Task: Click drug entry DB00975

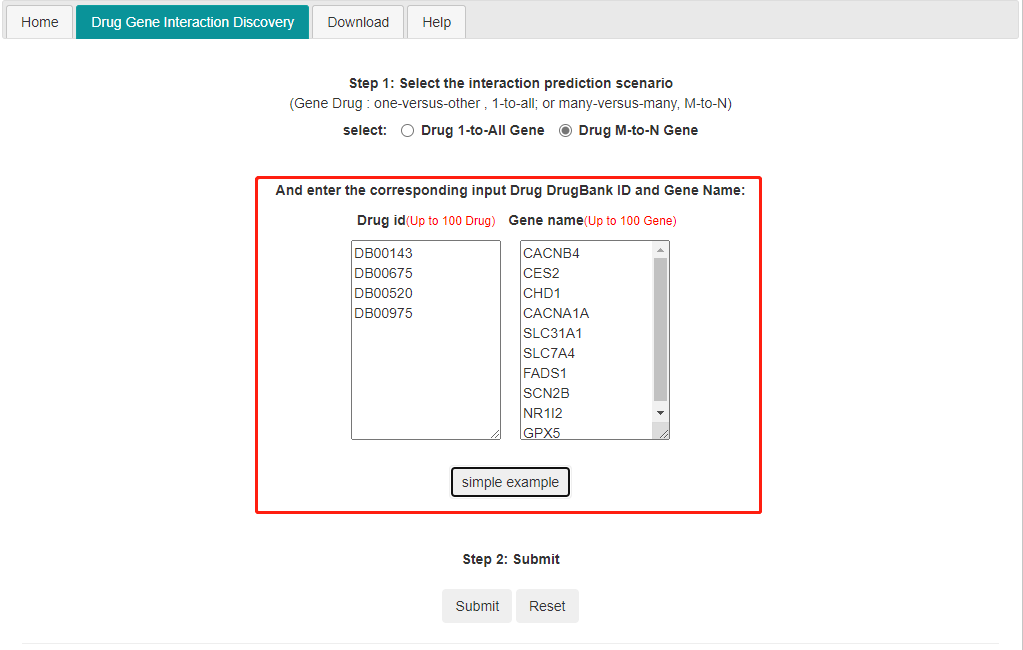Action: pos(384,313)
